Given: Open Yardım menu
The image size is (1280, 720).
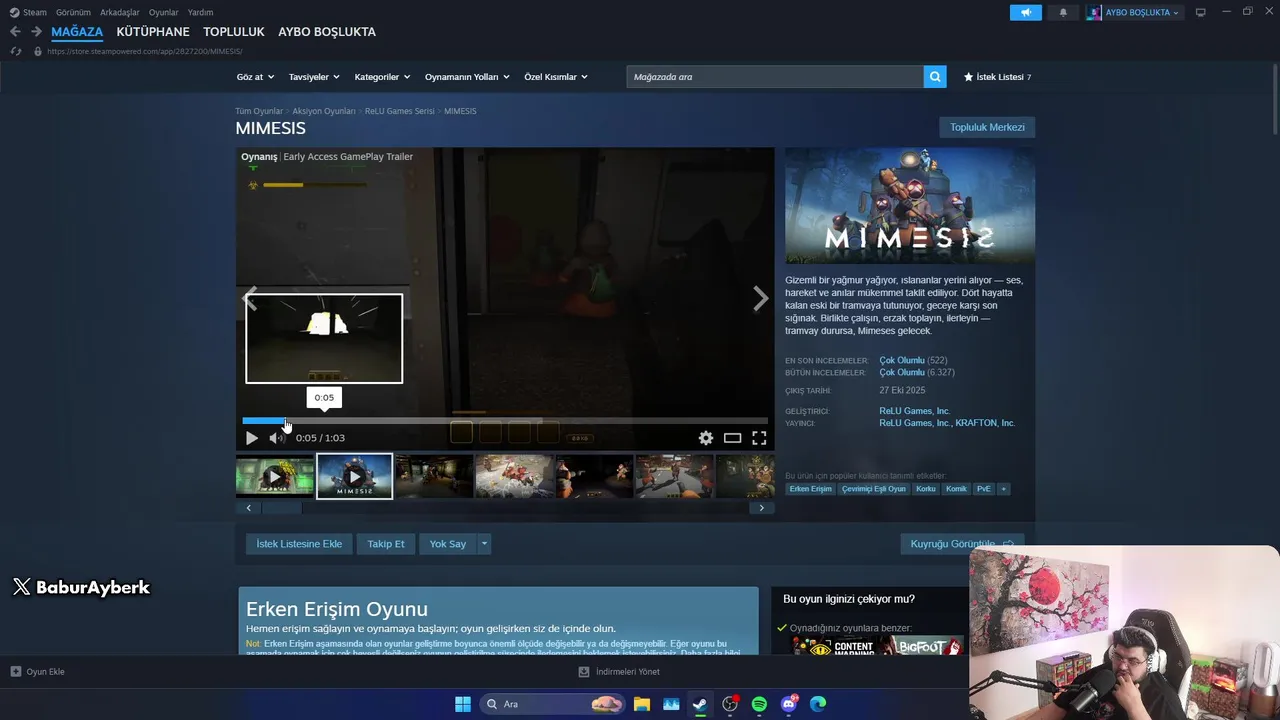Looking at the screenshot, I should pyautogui.click(x=200, y=13).
